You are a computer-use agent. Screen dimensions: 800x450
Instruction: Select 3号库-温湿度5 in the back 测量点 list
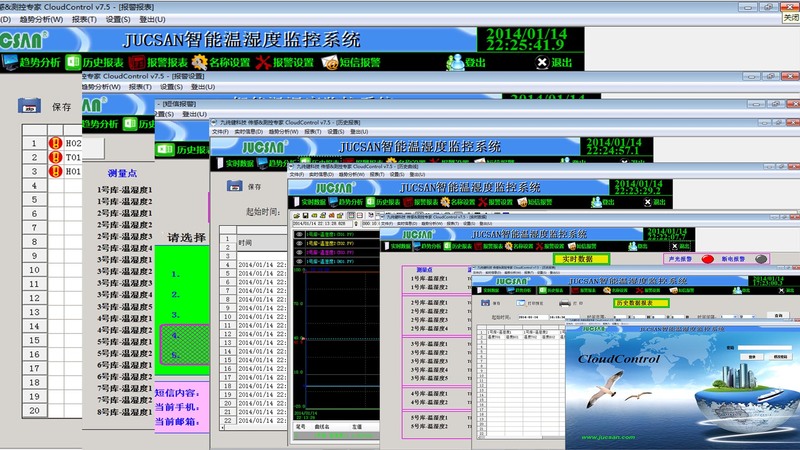click(124, 307)
